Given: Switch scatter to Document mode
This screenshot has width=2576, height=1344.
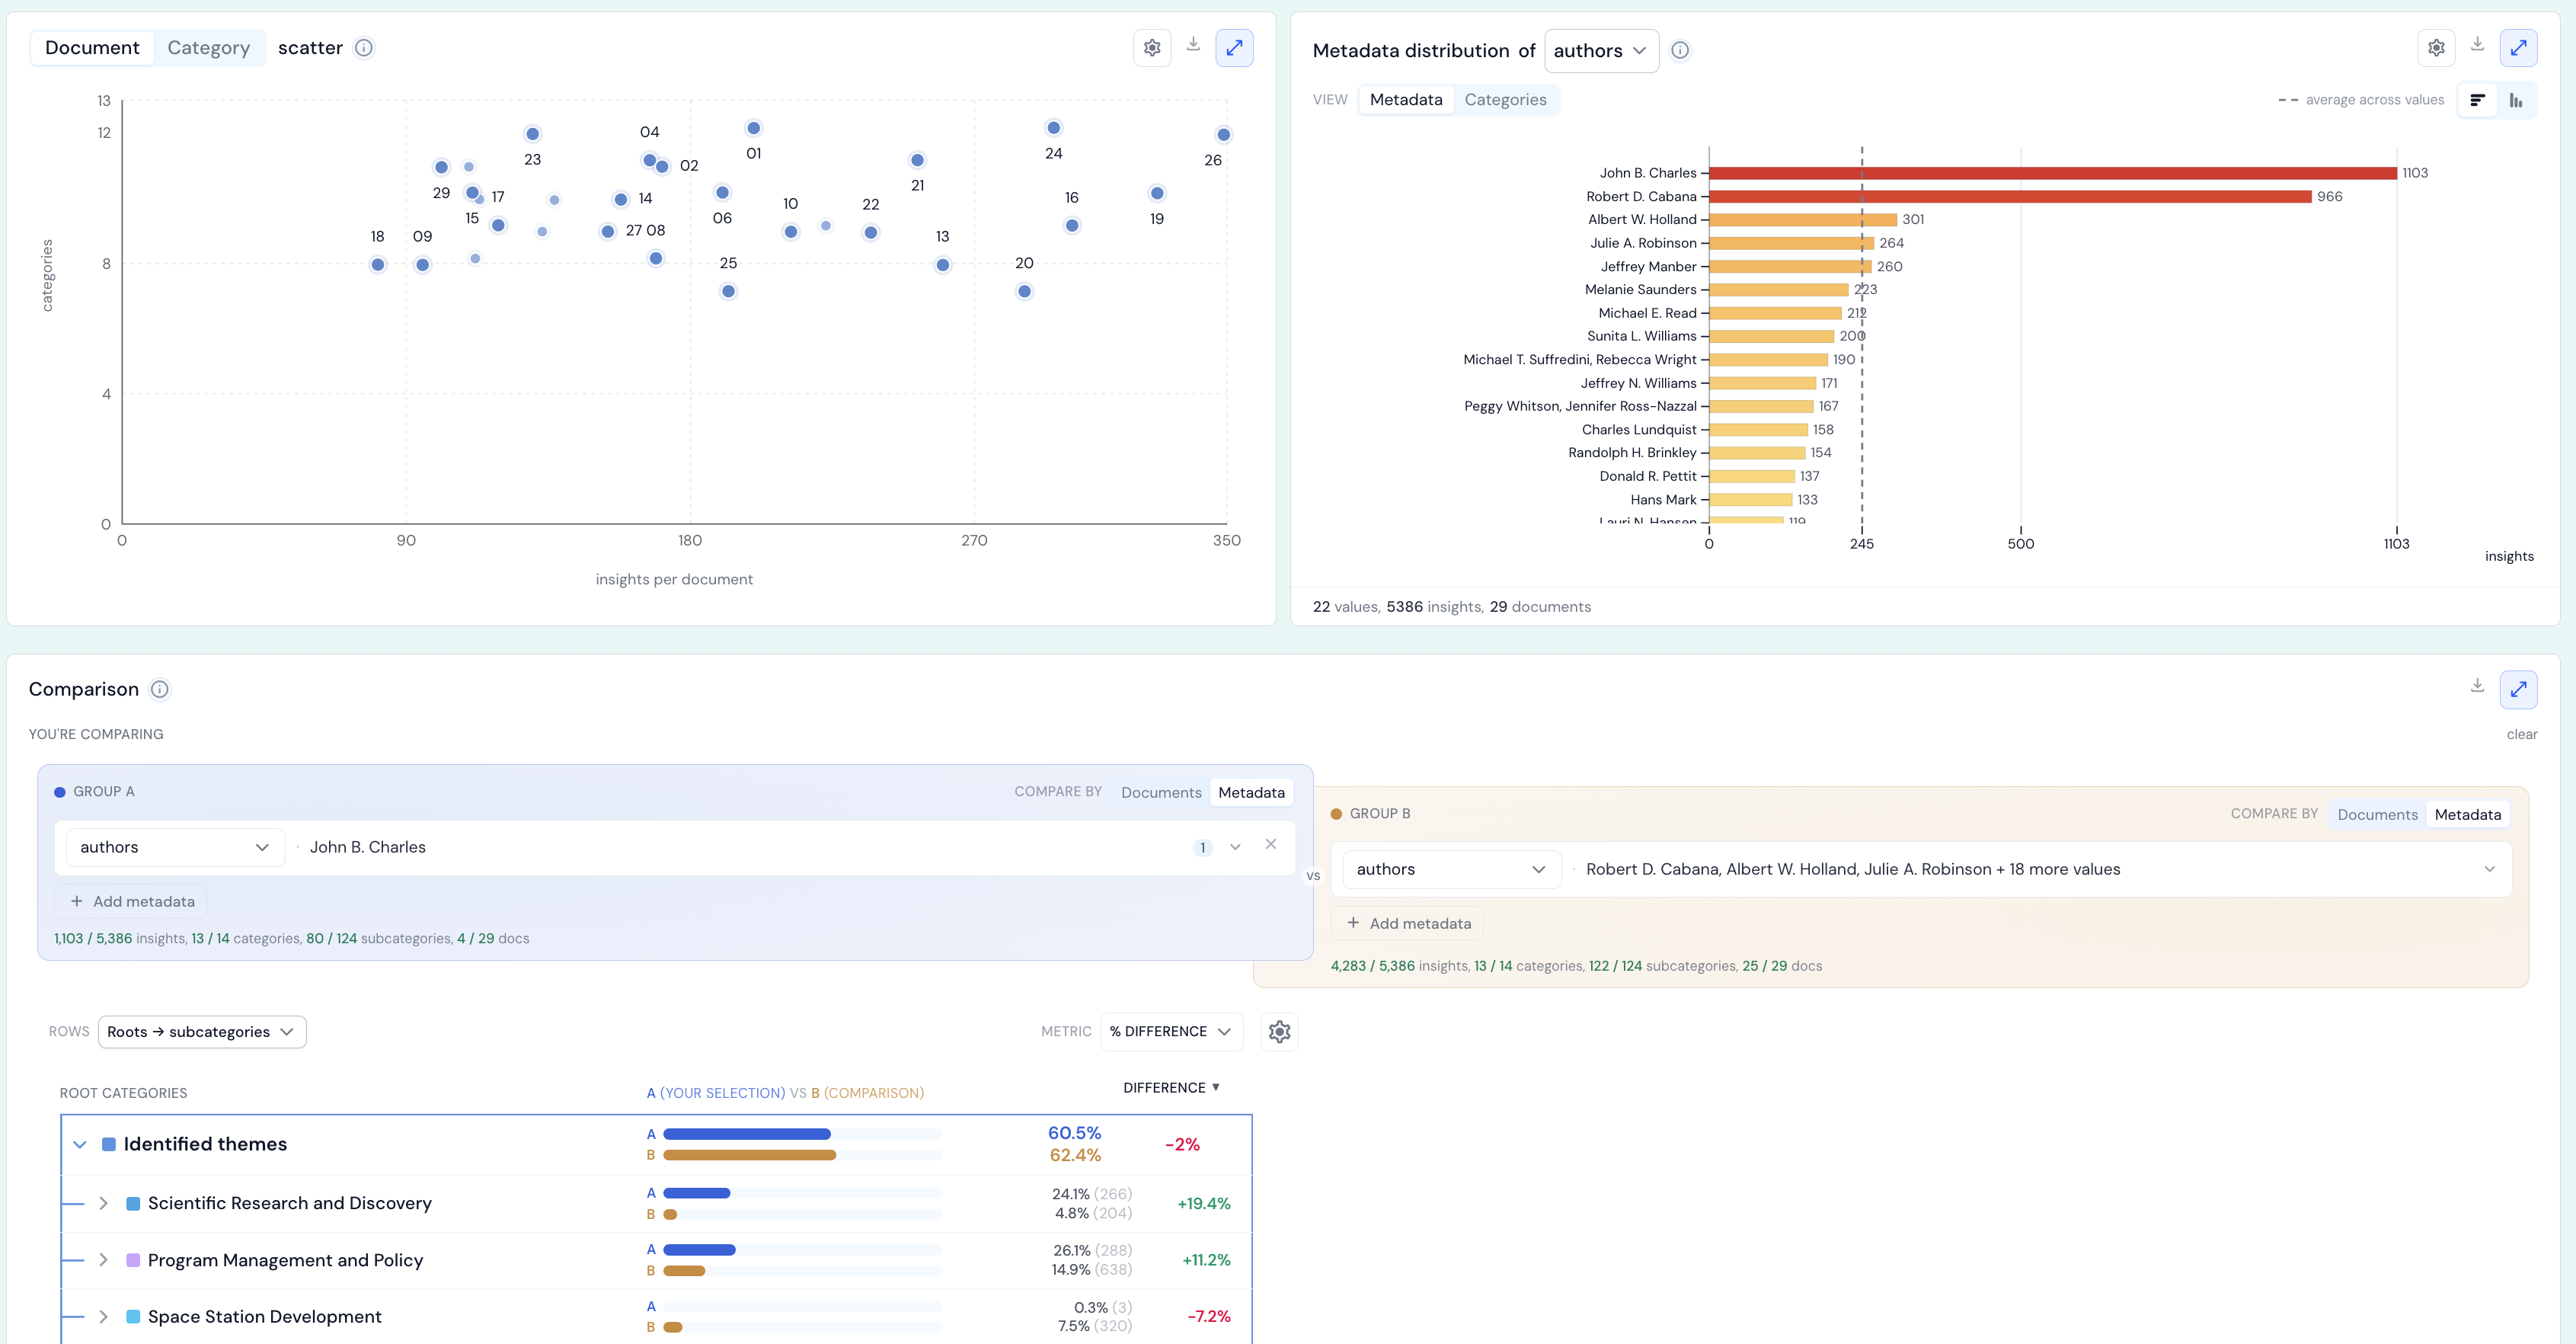Looking at the screenshot, I should (x=92, y=48).
